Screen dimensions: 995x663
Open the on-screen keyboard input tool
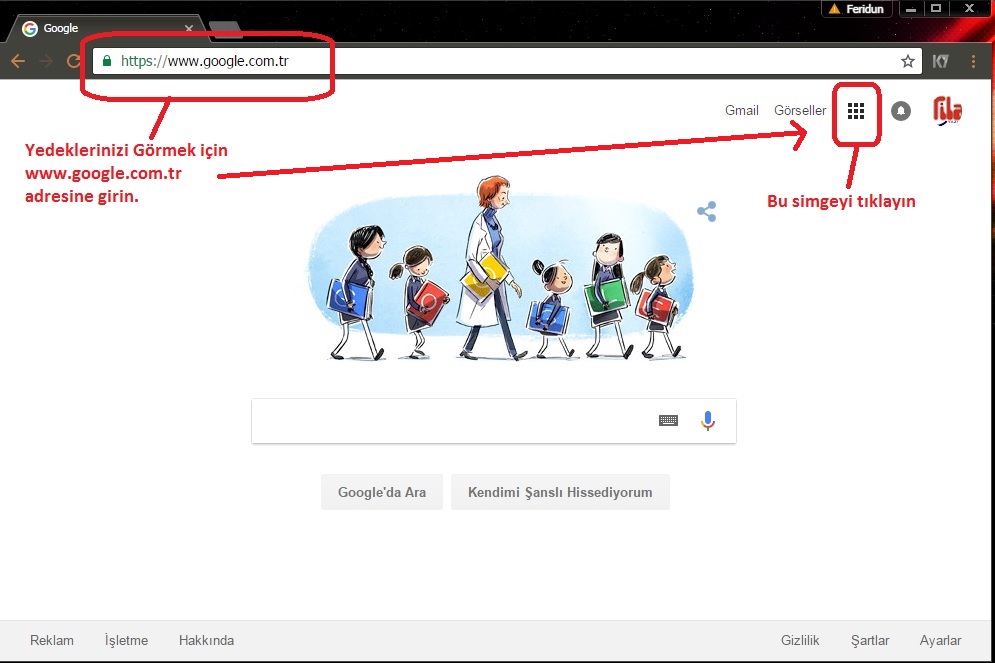pos(668,421)
